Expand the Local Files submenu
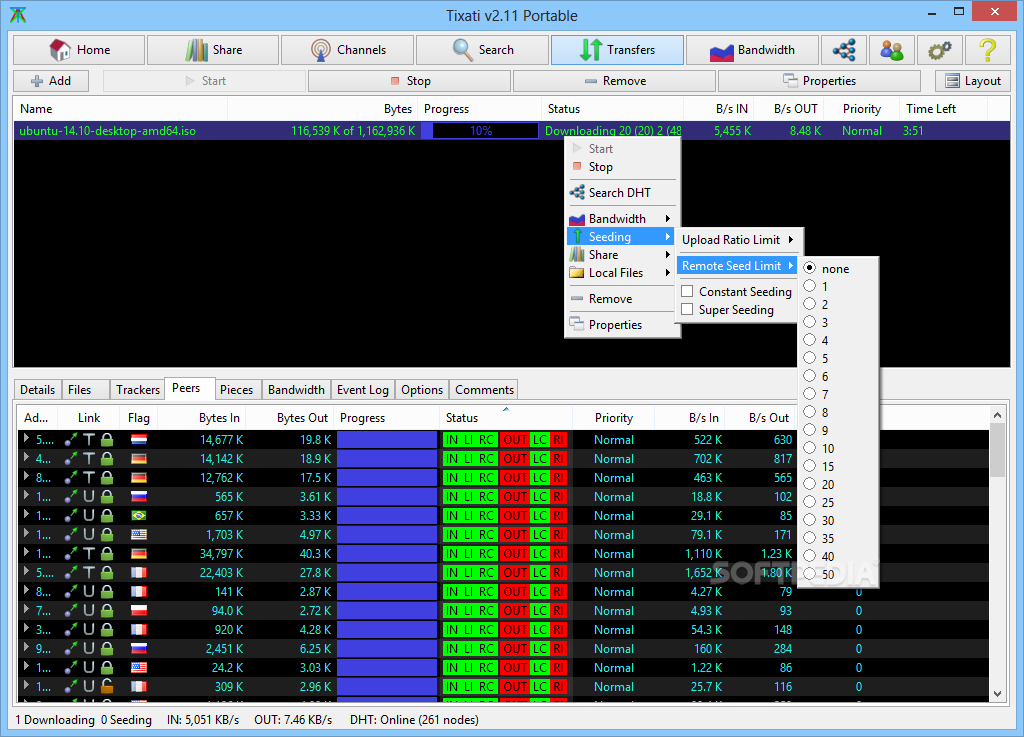The width and height of the screenshot is (1024, 737). pos(621,273)
